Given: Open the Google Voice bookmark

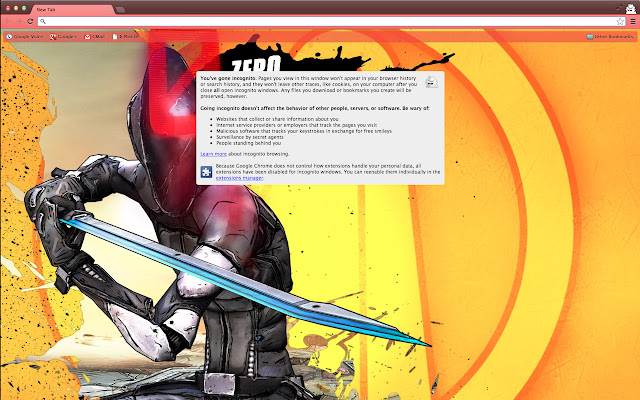Looking at the screenshot, I should coord(24,37).
